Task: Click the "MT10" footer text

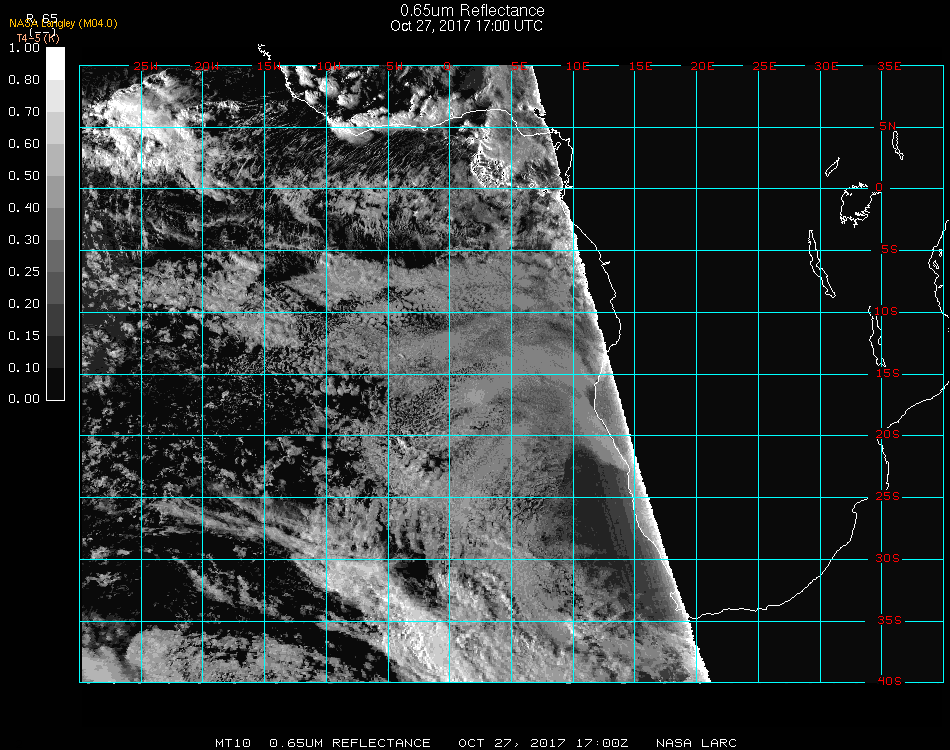Action: click(x=233, y=743)
